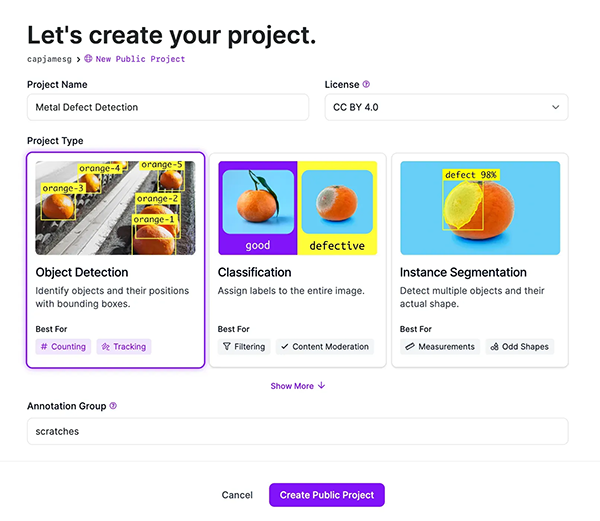Click the Project Name text field
Image resolution: width=600 pixels, height=521 pixels.
168,107
